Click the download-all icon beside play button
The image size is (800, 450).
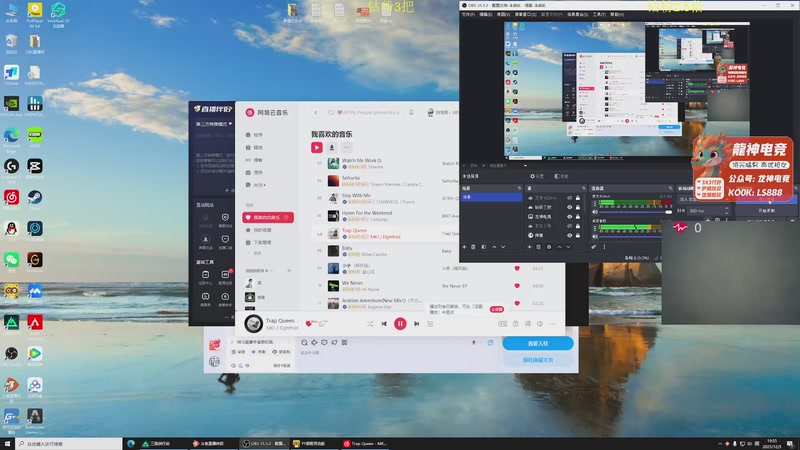[x=332, y=147]
